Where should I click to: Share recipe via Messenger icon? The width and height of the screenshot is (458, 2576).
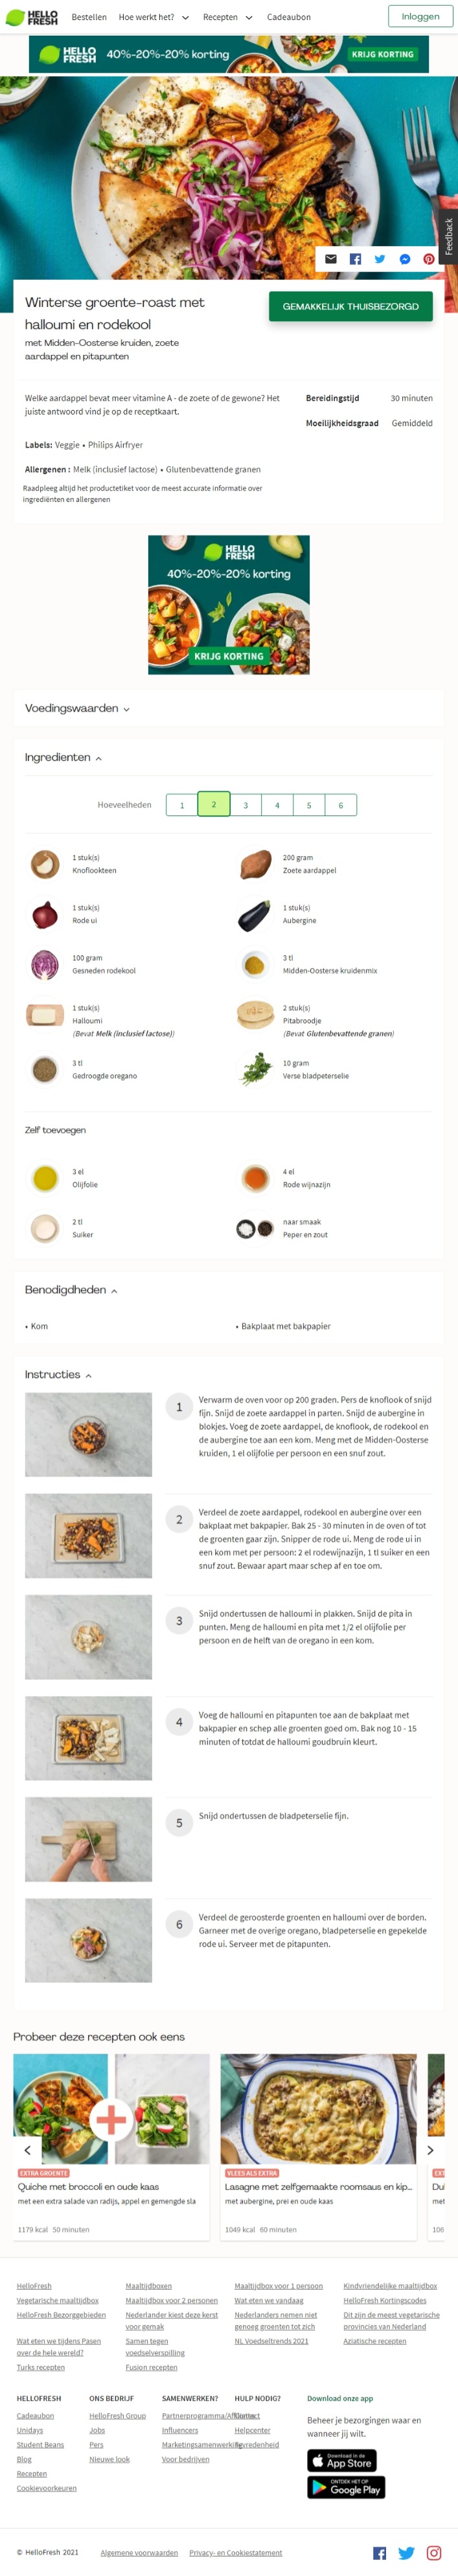point(405,259)
